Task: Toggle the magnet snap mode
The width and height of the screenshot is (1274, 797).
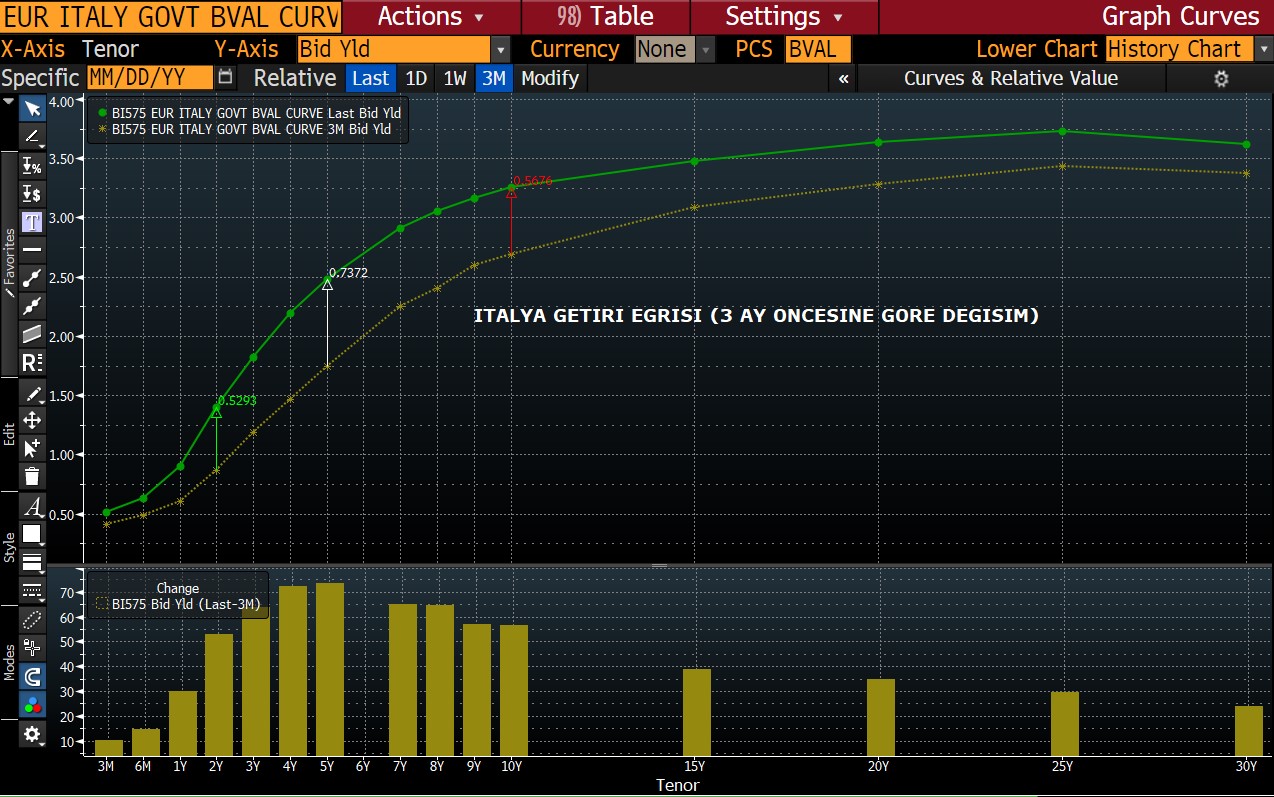Action: [x=32, y=677]
